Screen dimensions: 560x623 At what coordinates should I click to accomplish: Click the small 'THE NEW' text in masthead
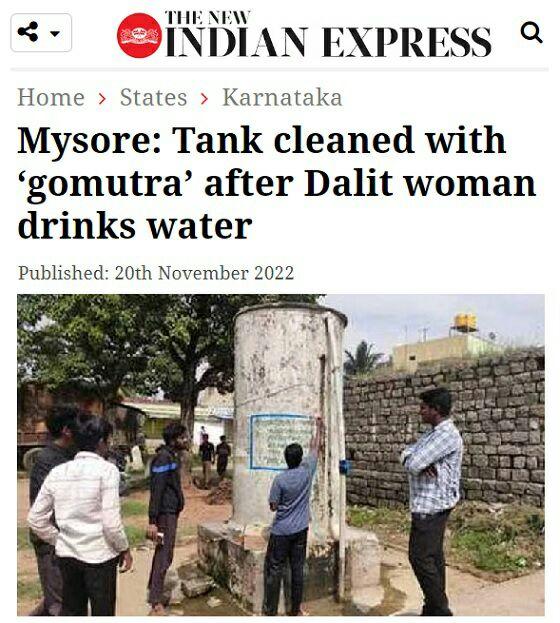point(207,17)
